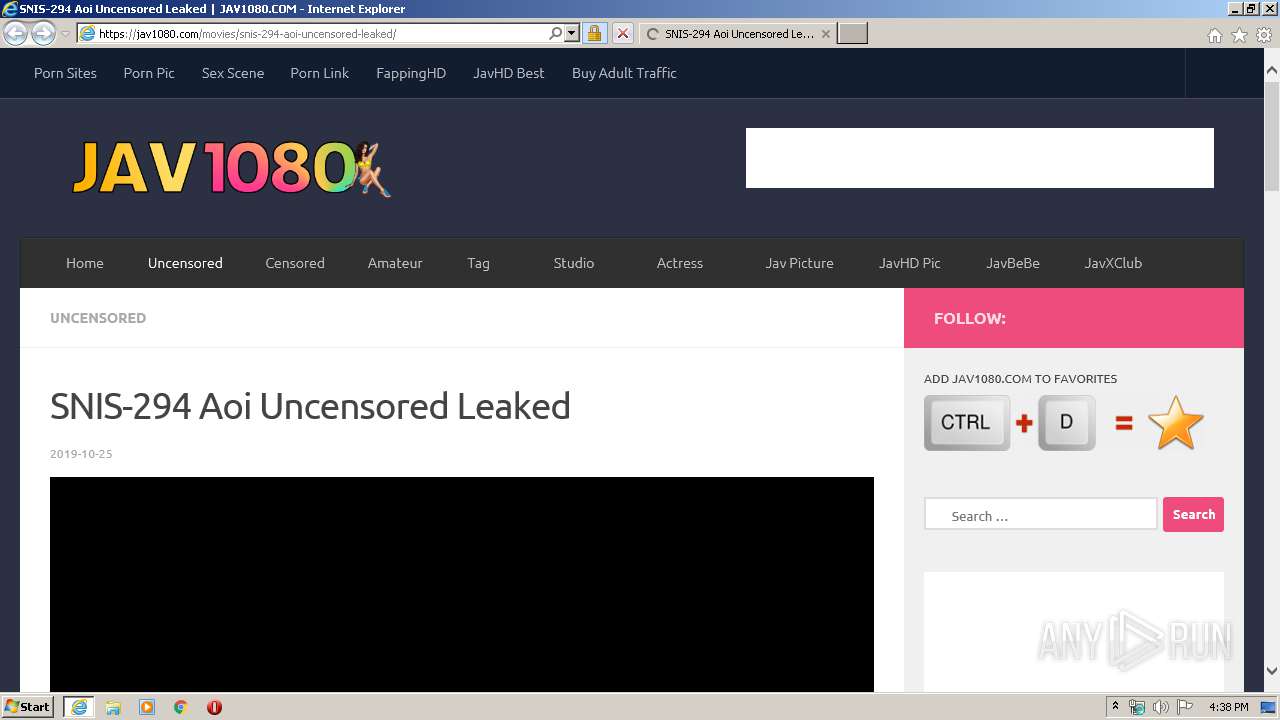This screenshot has height=720, width=1280.
Task: Open the Favorites star icon
Action: pyautogui.click(x=1239, y=35)
